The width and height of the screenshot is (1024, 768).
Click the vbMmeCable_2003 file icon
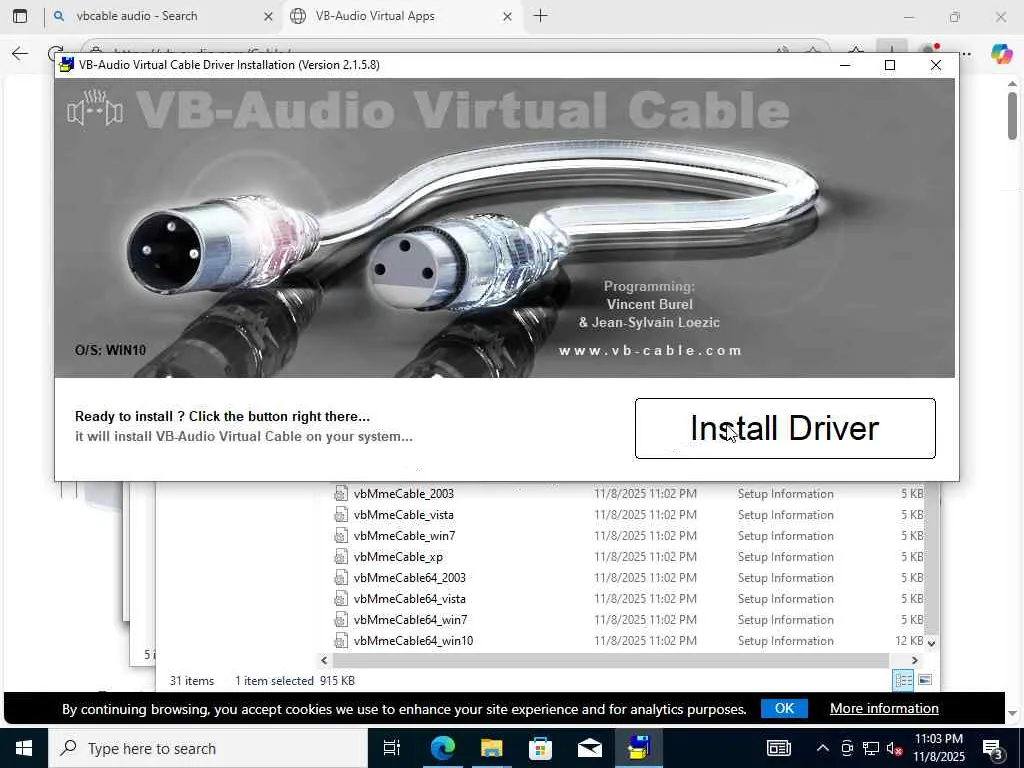coord(341,494)
